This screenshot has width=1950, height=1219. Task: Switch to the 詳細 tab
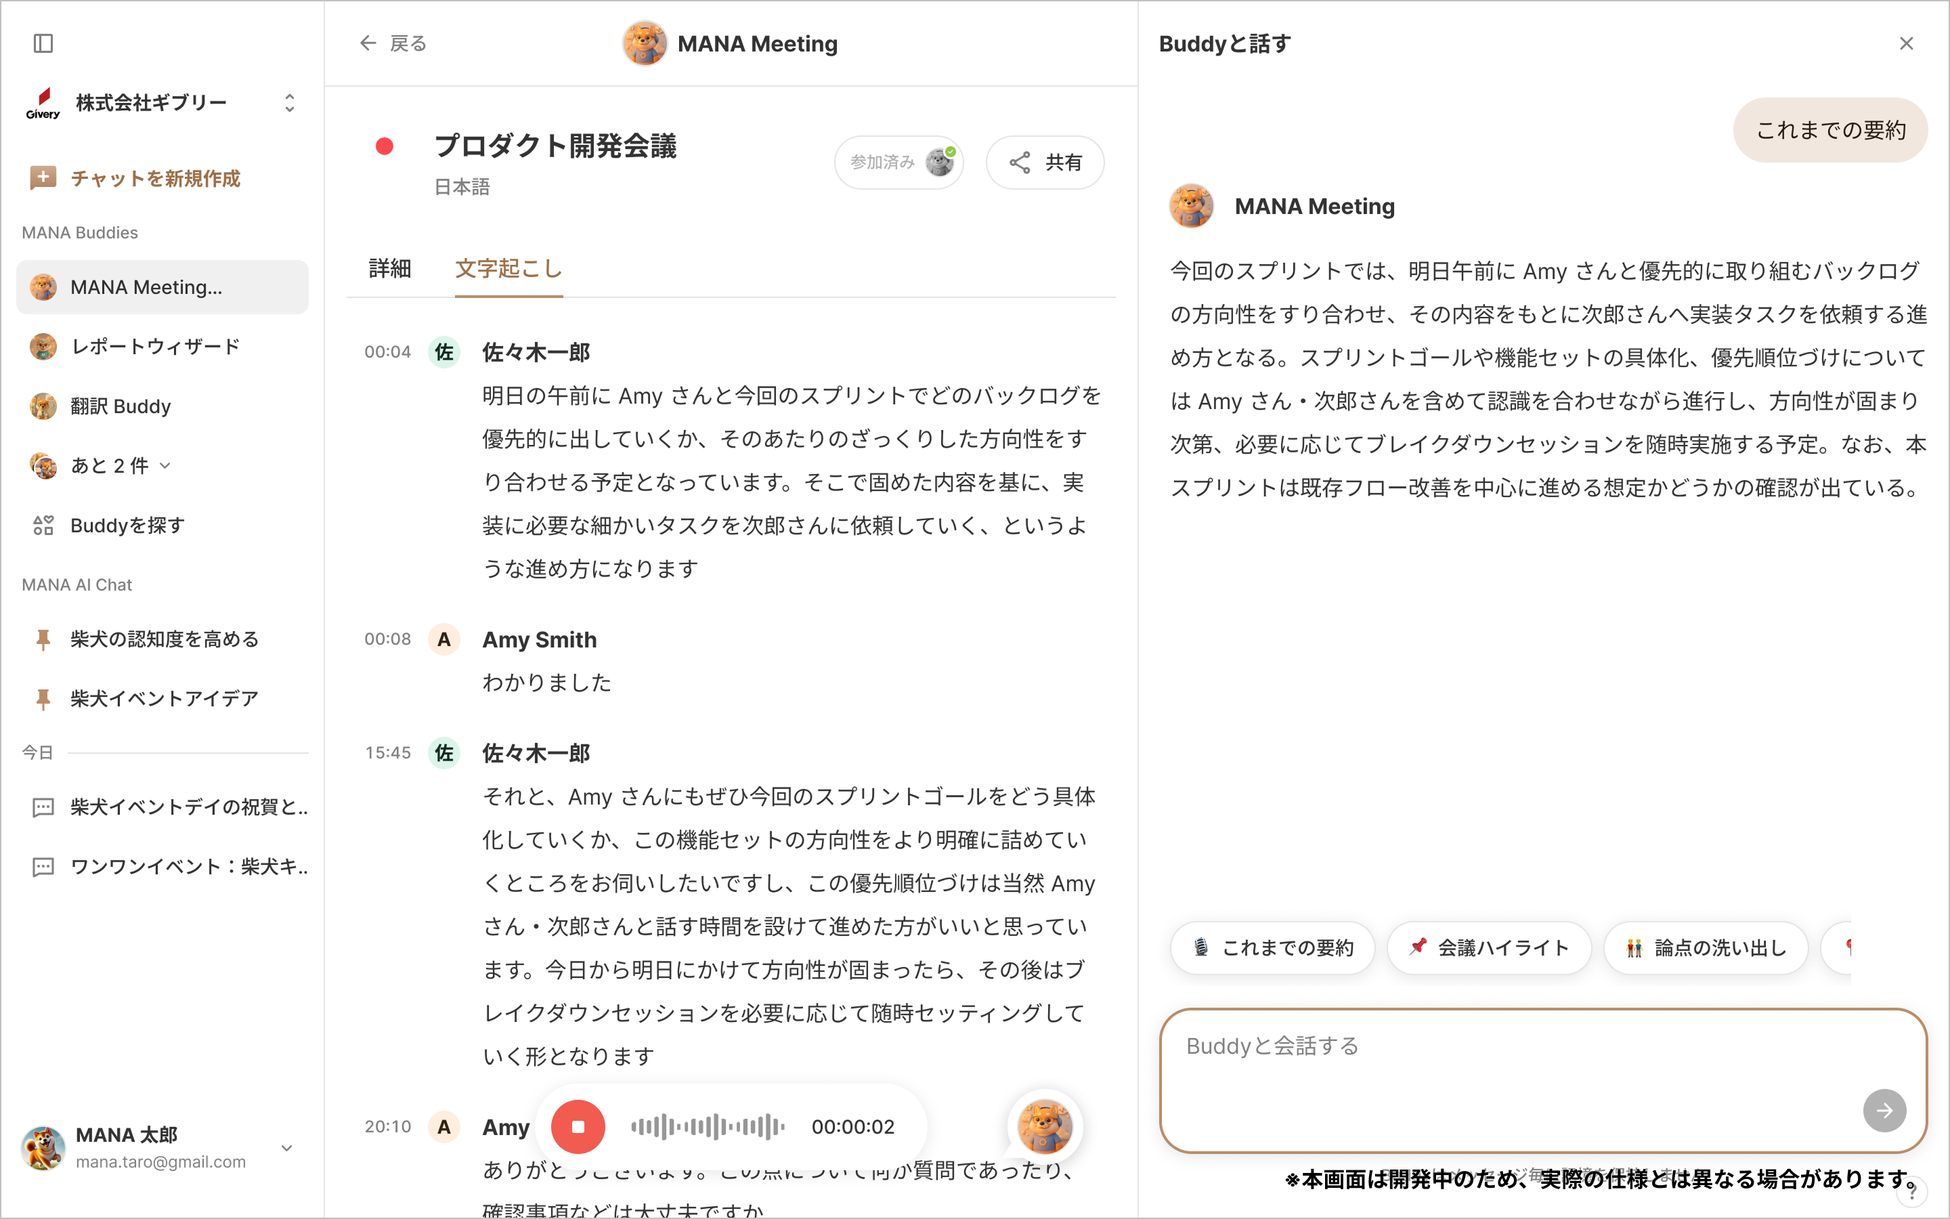point(390,268)
